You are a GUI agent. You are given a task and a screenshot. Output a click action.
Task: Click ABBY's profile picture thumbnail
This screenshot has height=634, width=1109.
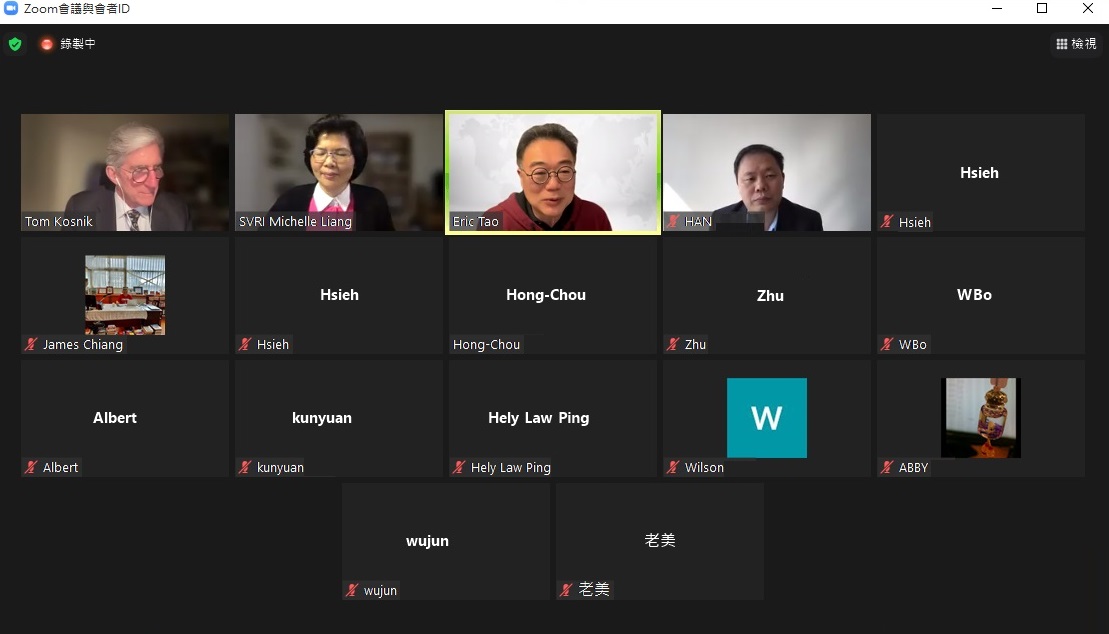pyautogui.click(x=981, y=417)
